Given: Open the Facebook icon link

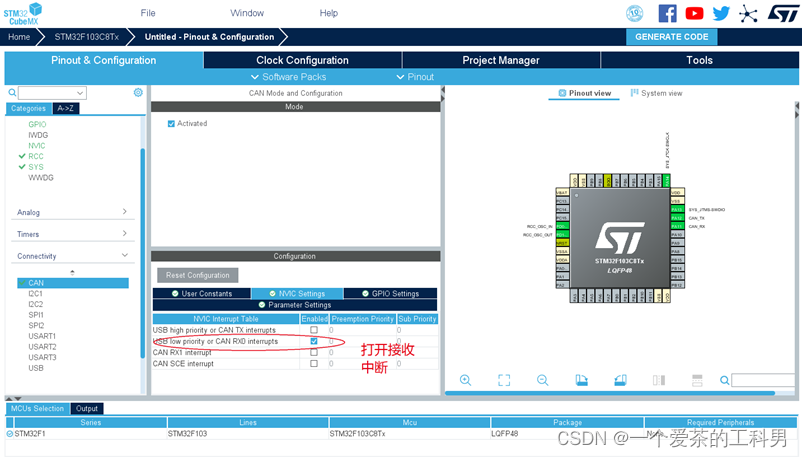Looking at the screenshot, I should click(x=667, y=13).
